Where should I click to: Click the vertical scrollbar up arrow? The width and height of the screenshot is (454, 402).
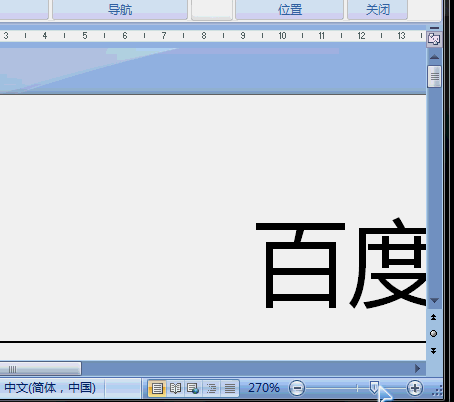pyautogui.click(x=434, y=57)
